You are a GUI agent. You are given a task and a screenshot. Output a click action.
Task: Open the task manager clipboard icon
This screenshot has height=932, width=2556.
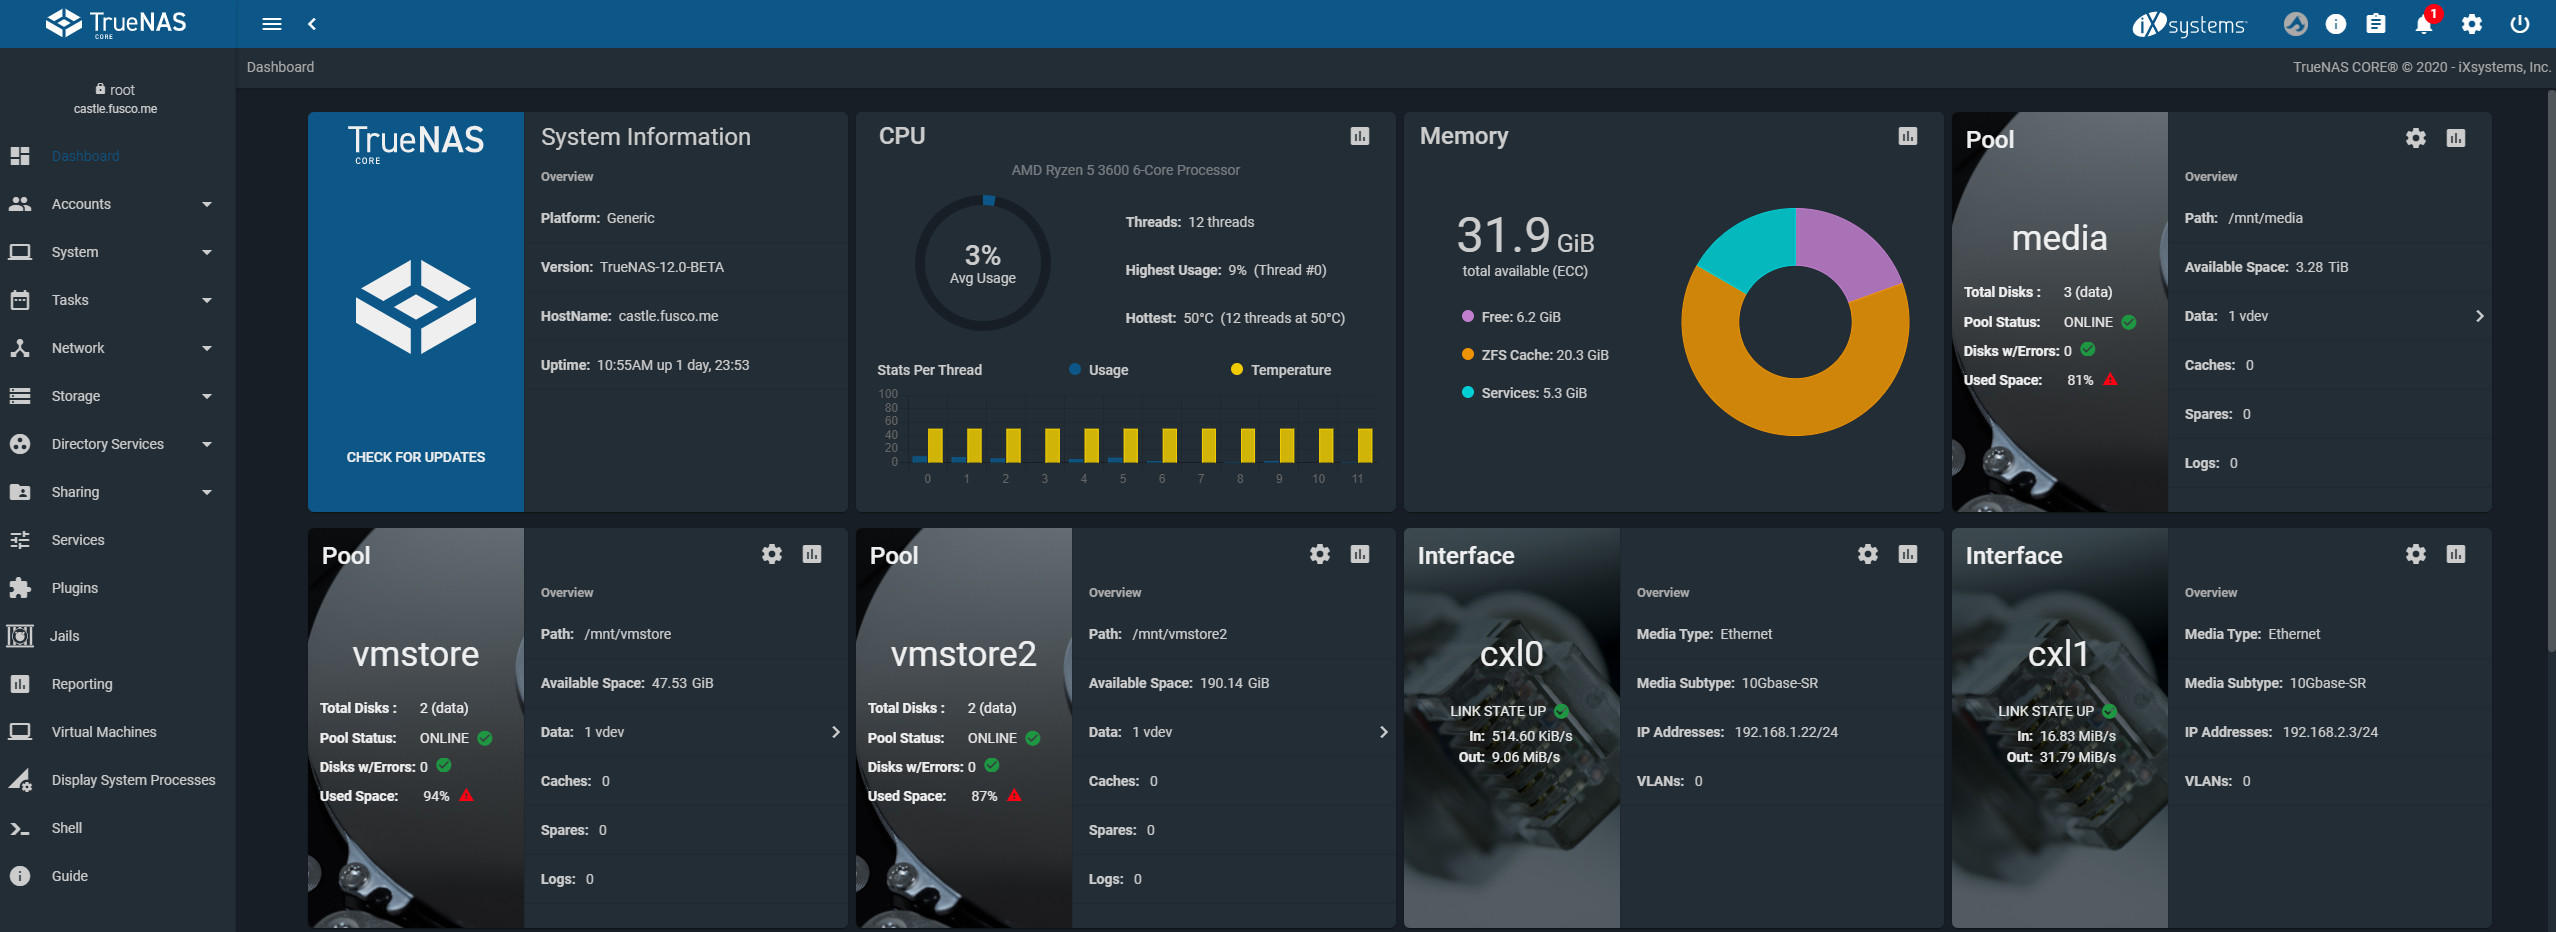pyautogui.click(x=2375, y=24)
